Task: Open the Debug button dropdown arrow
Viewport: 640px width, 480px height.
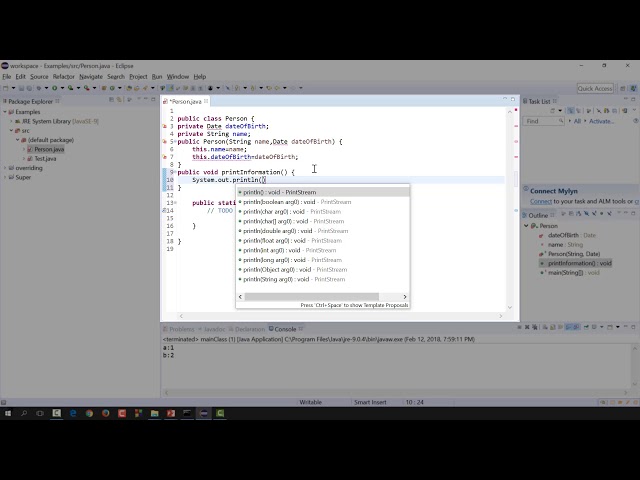Action: (x=46, y=88)
